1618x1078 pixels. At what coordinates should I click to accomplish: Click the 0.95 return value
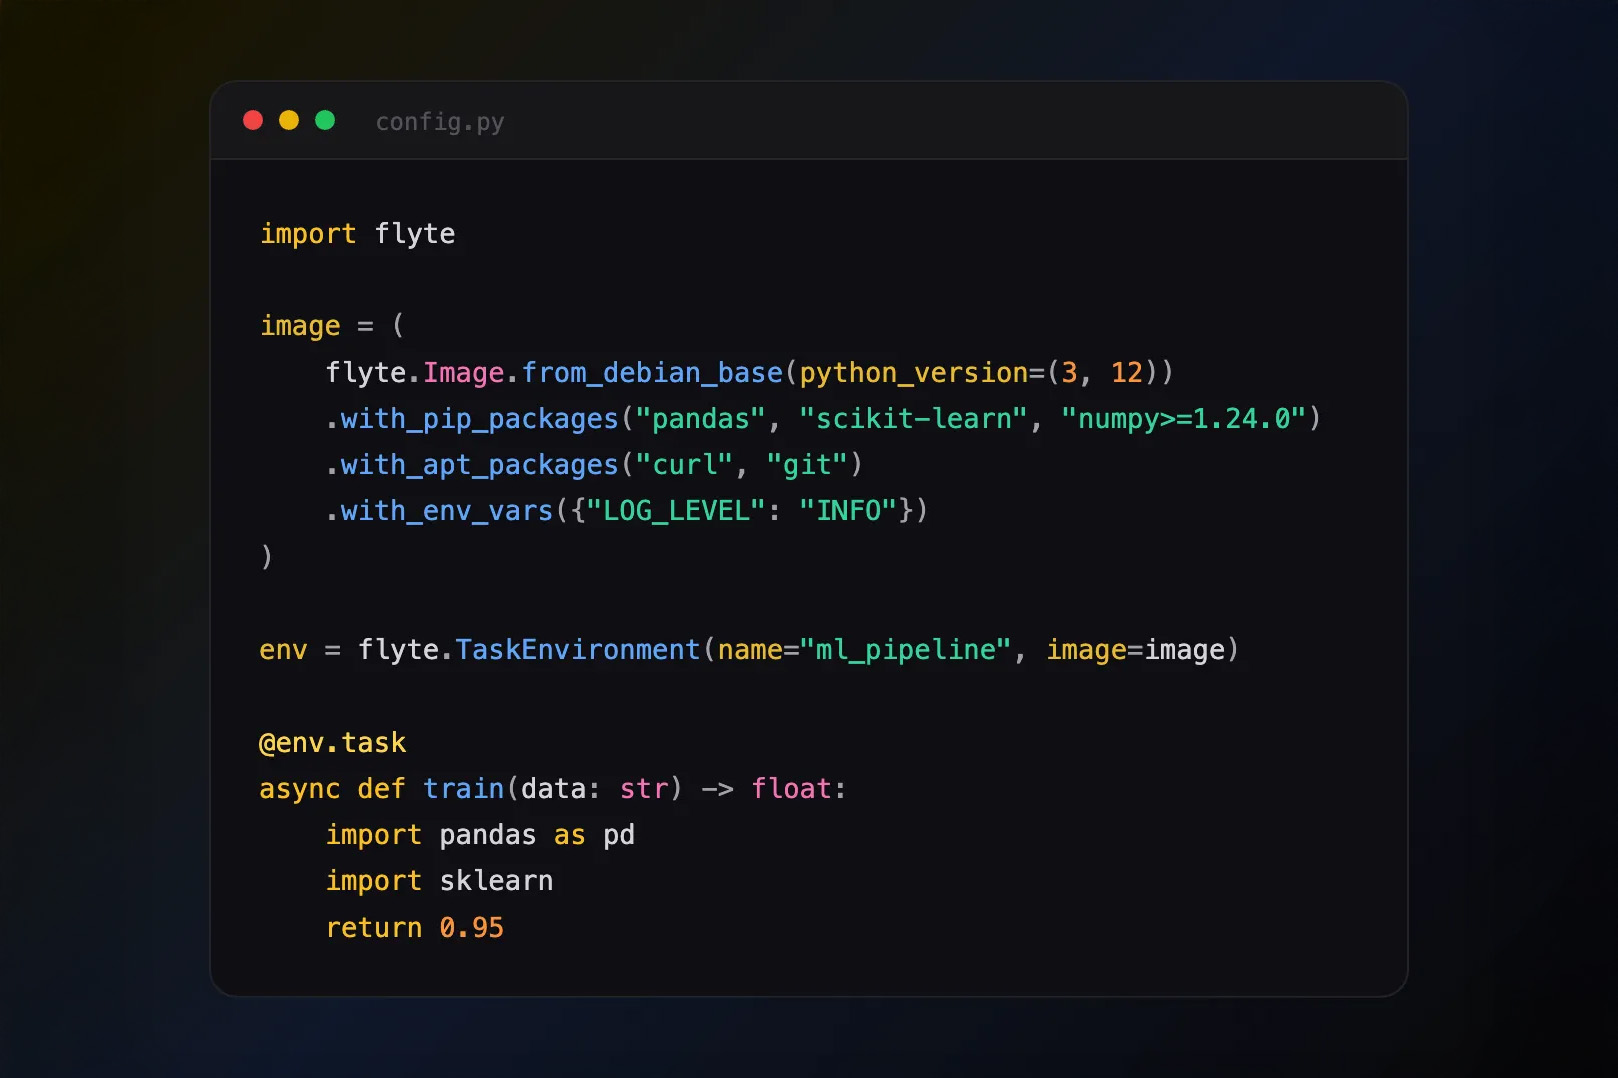point(472,928)
